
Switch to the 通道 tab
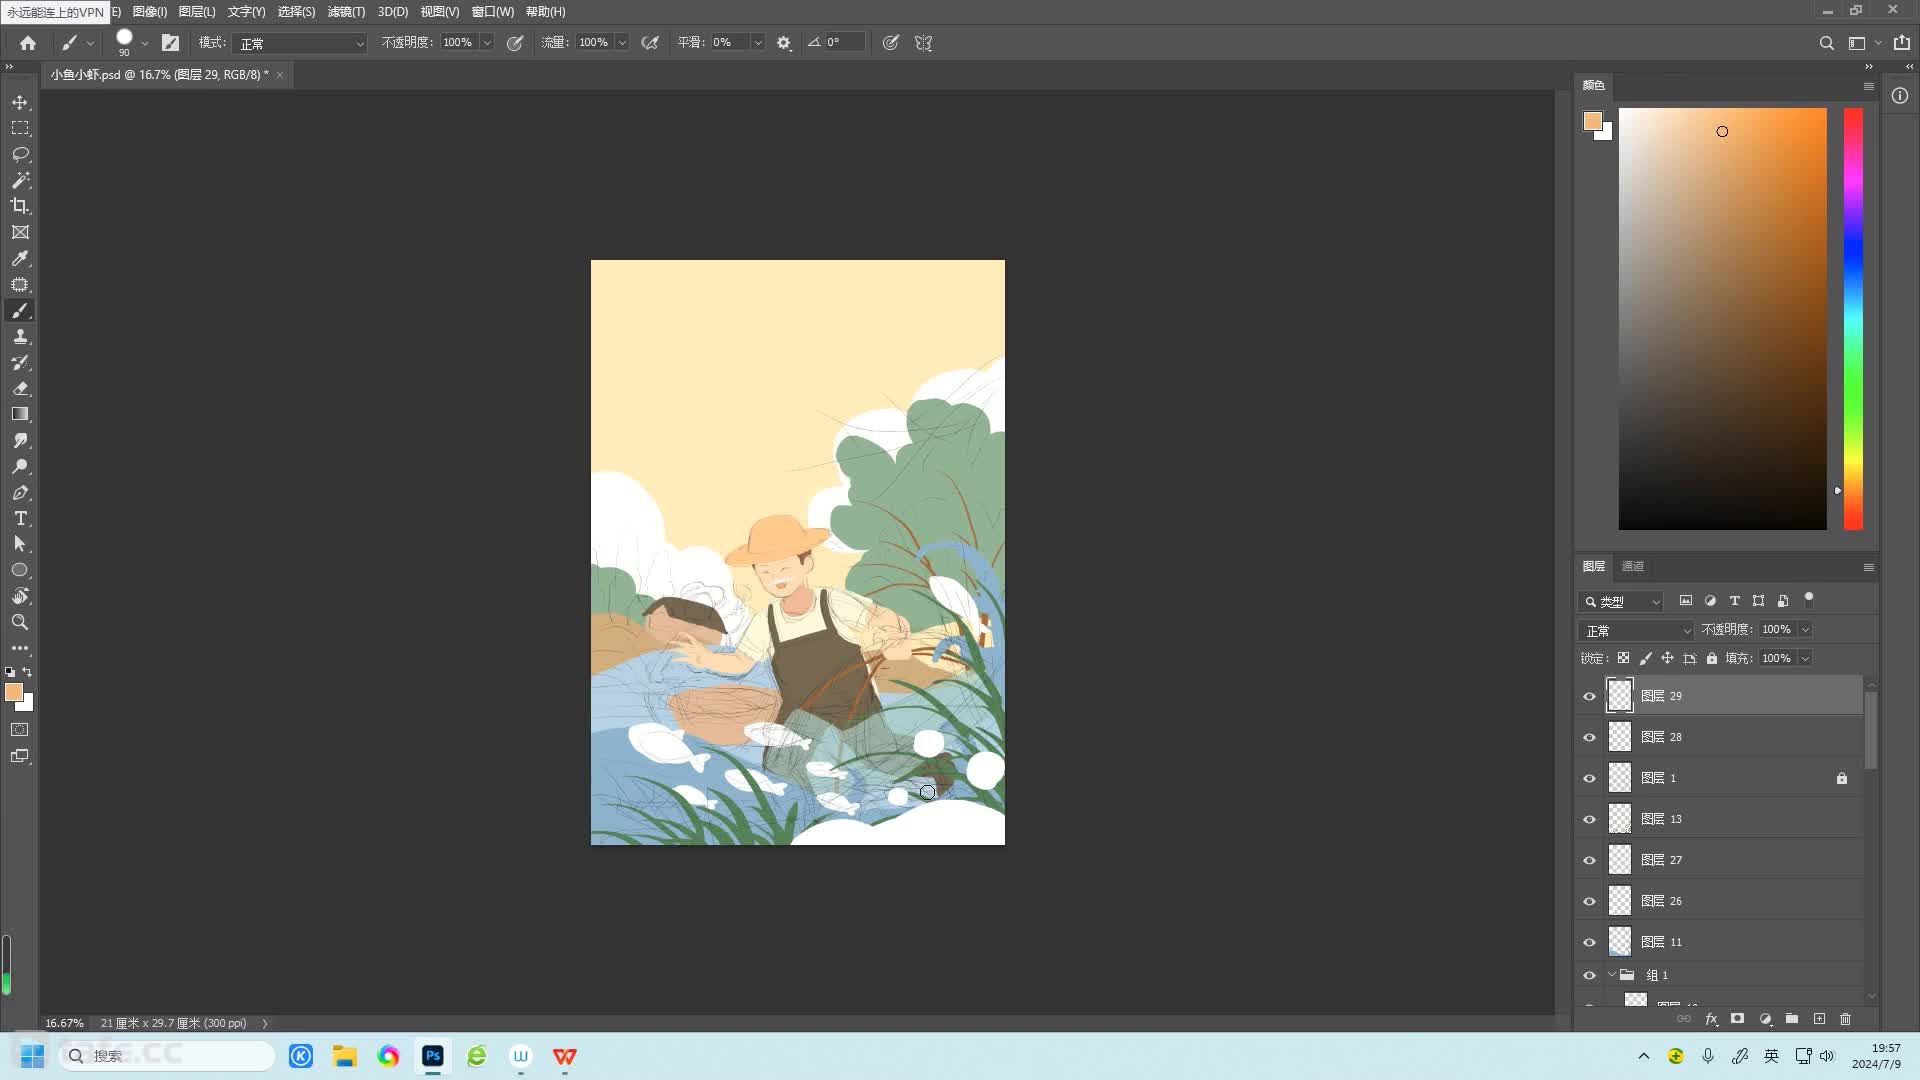1632,566
